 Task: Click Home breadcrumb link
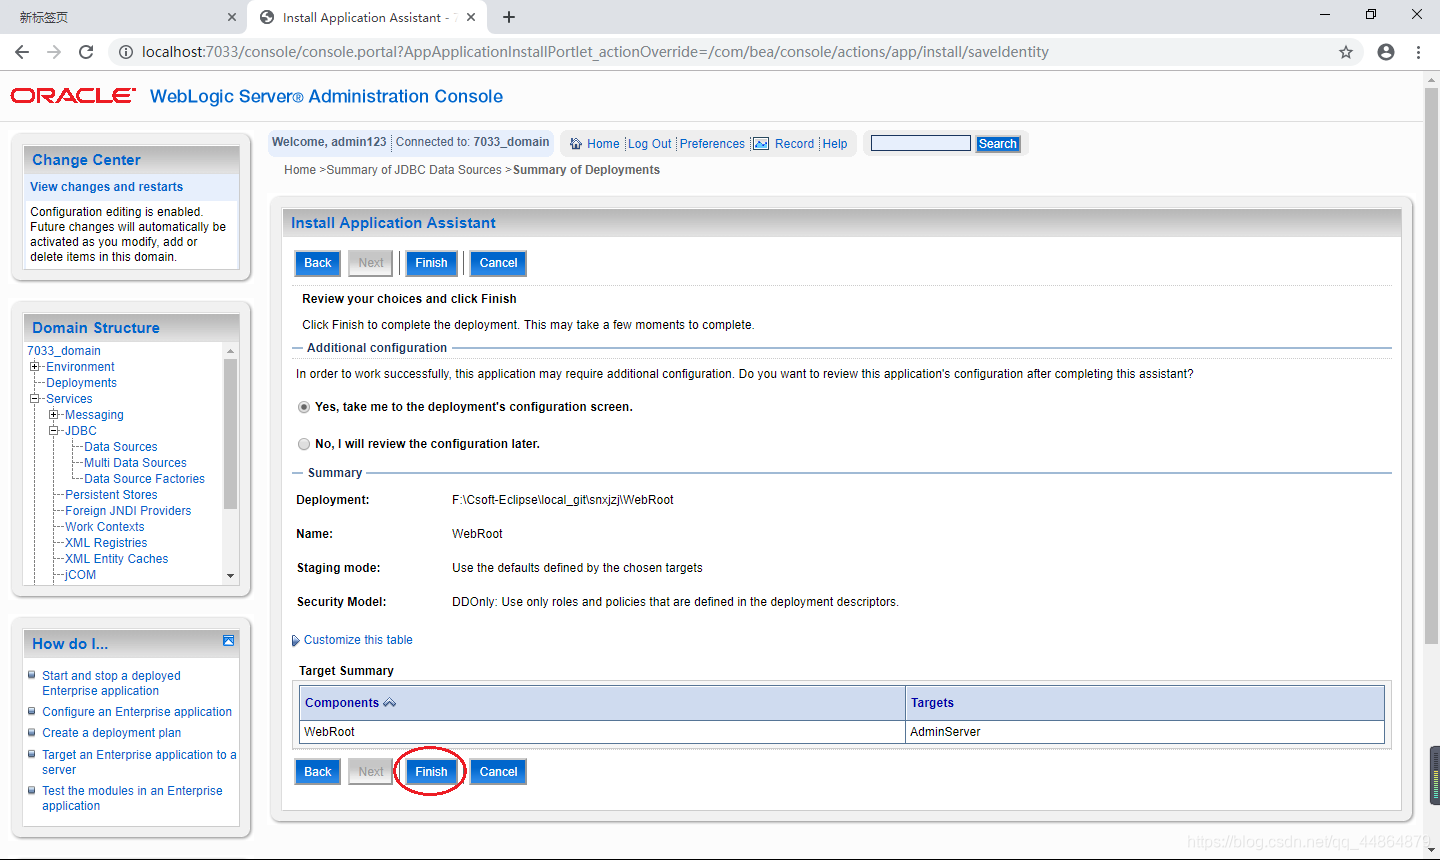tap(300, 170)
